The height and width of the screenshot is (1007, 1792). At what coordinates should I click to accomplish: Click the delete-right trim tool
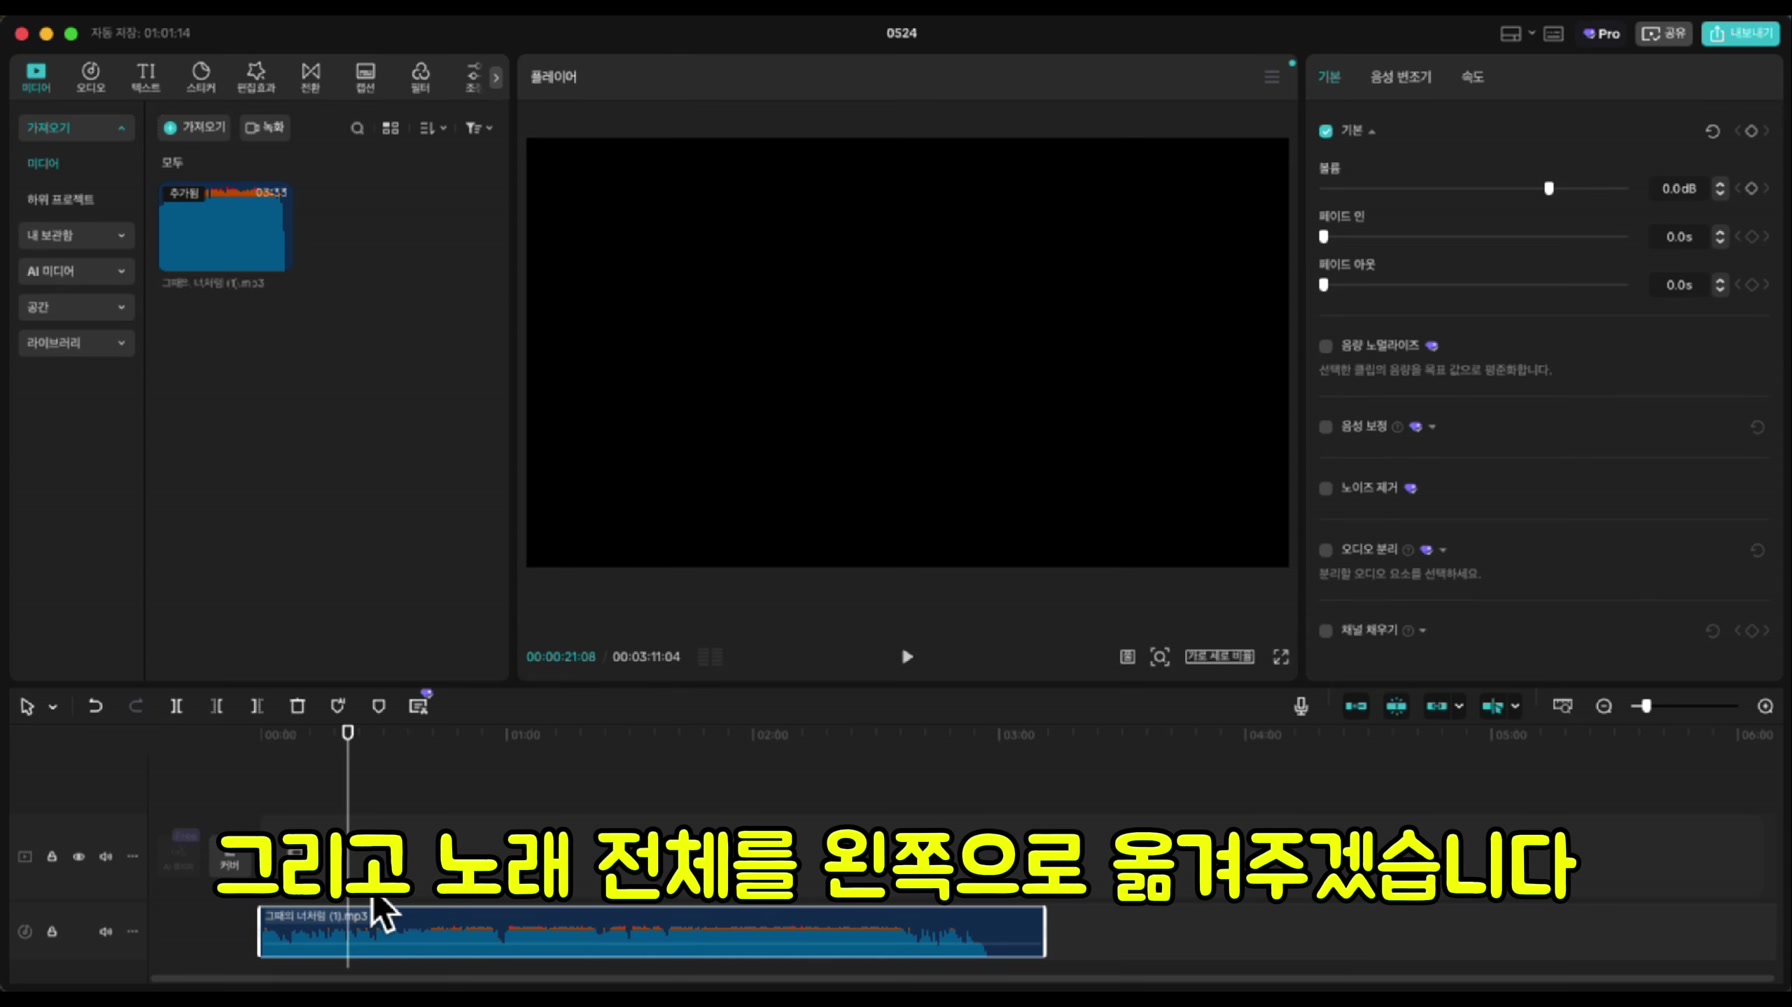[257, 706]
